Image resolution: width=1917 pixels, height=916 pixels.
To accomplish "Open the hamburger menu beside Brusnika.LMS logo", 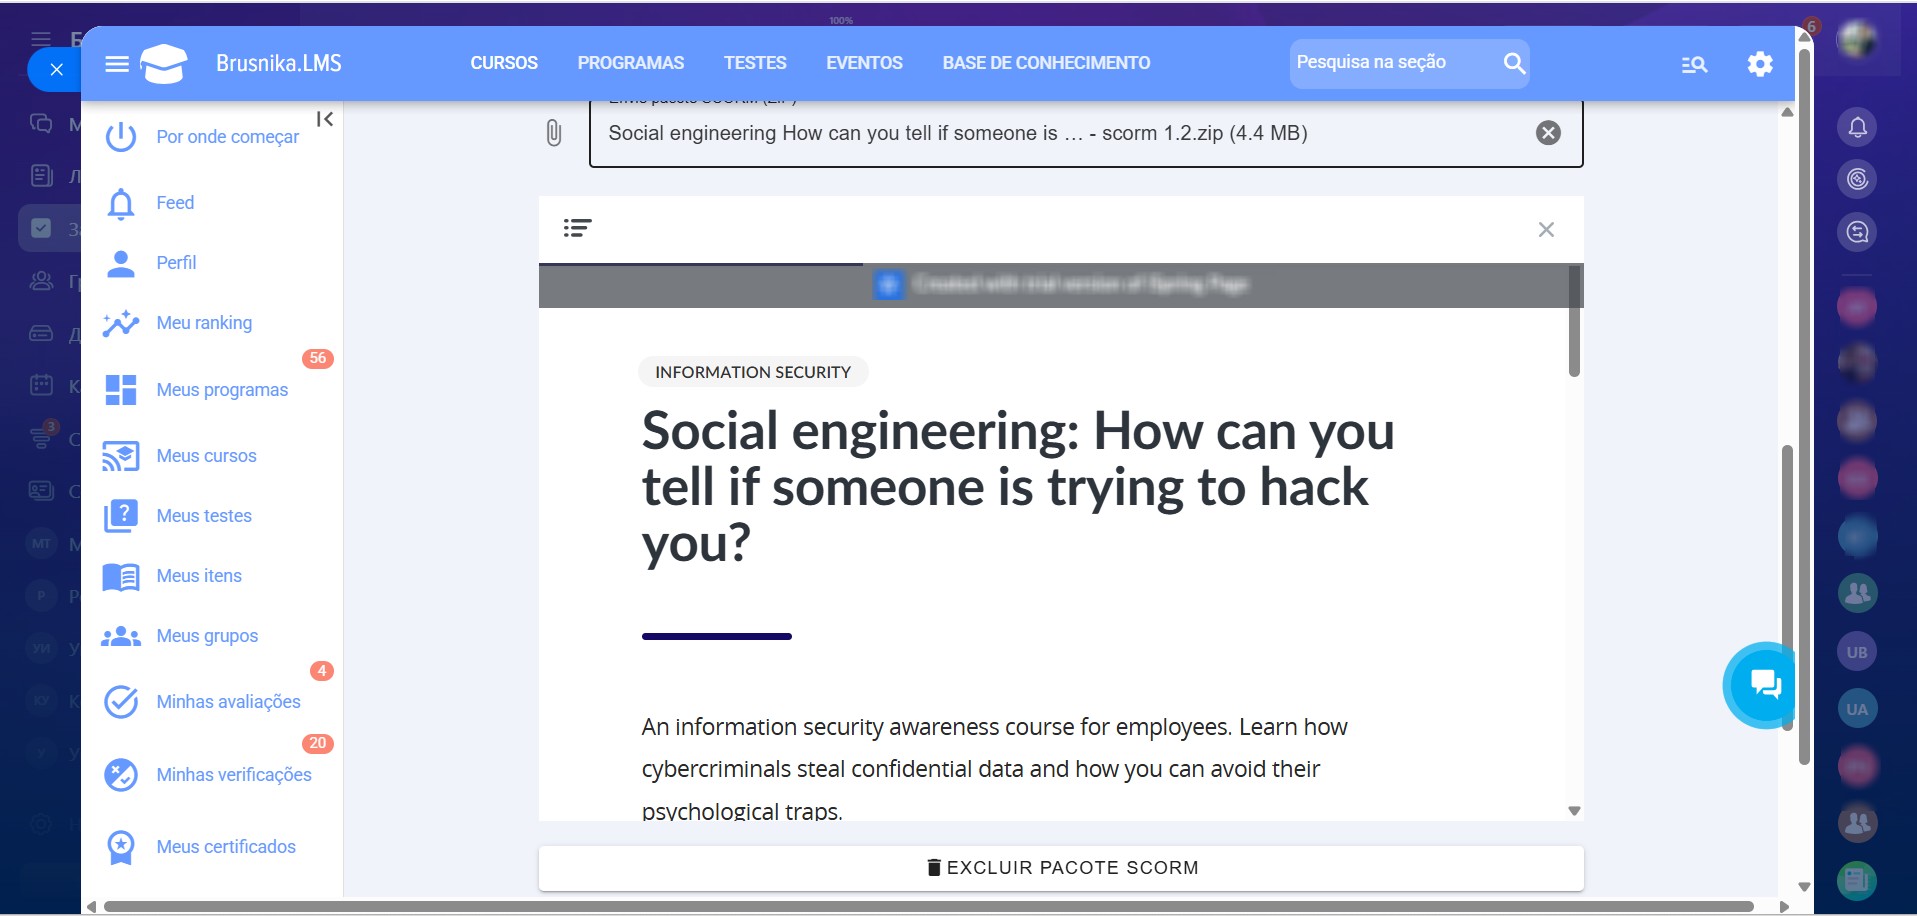I will point(117,64).
